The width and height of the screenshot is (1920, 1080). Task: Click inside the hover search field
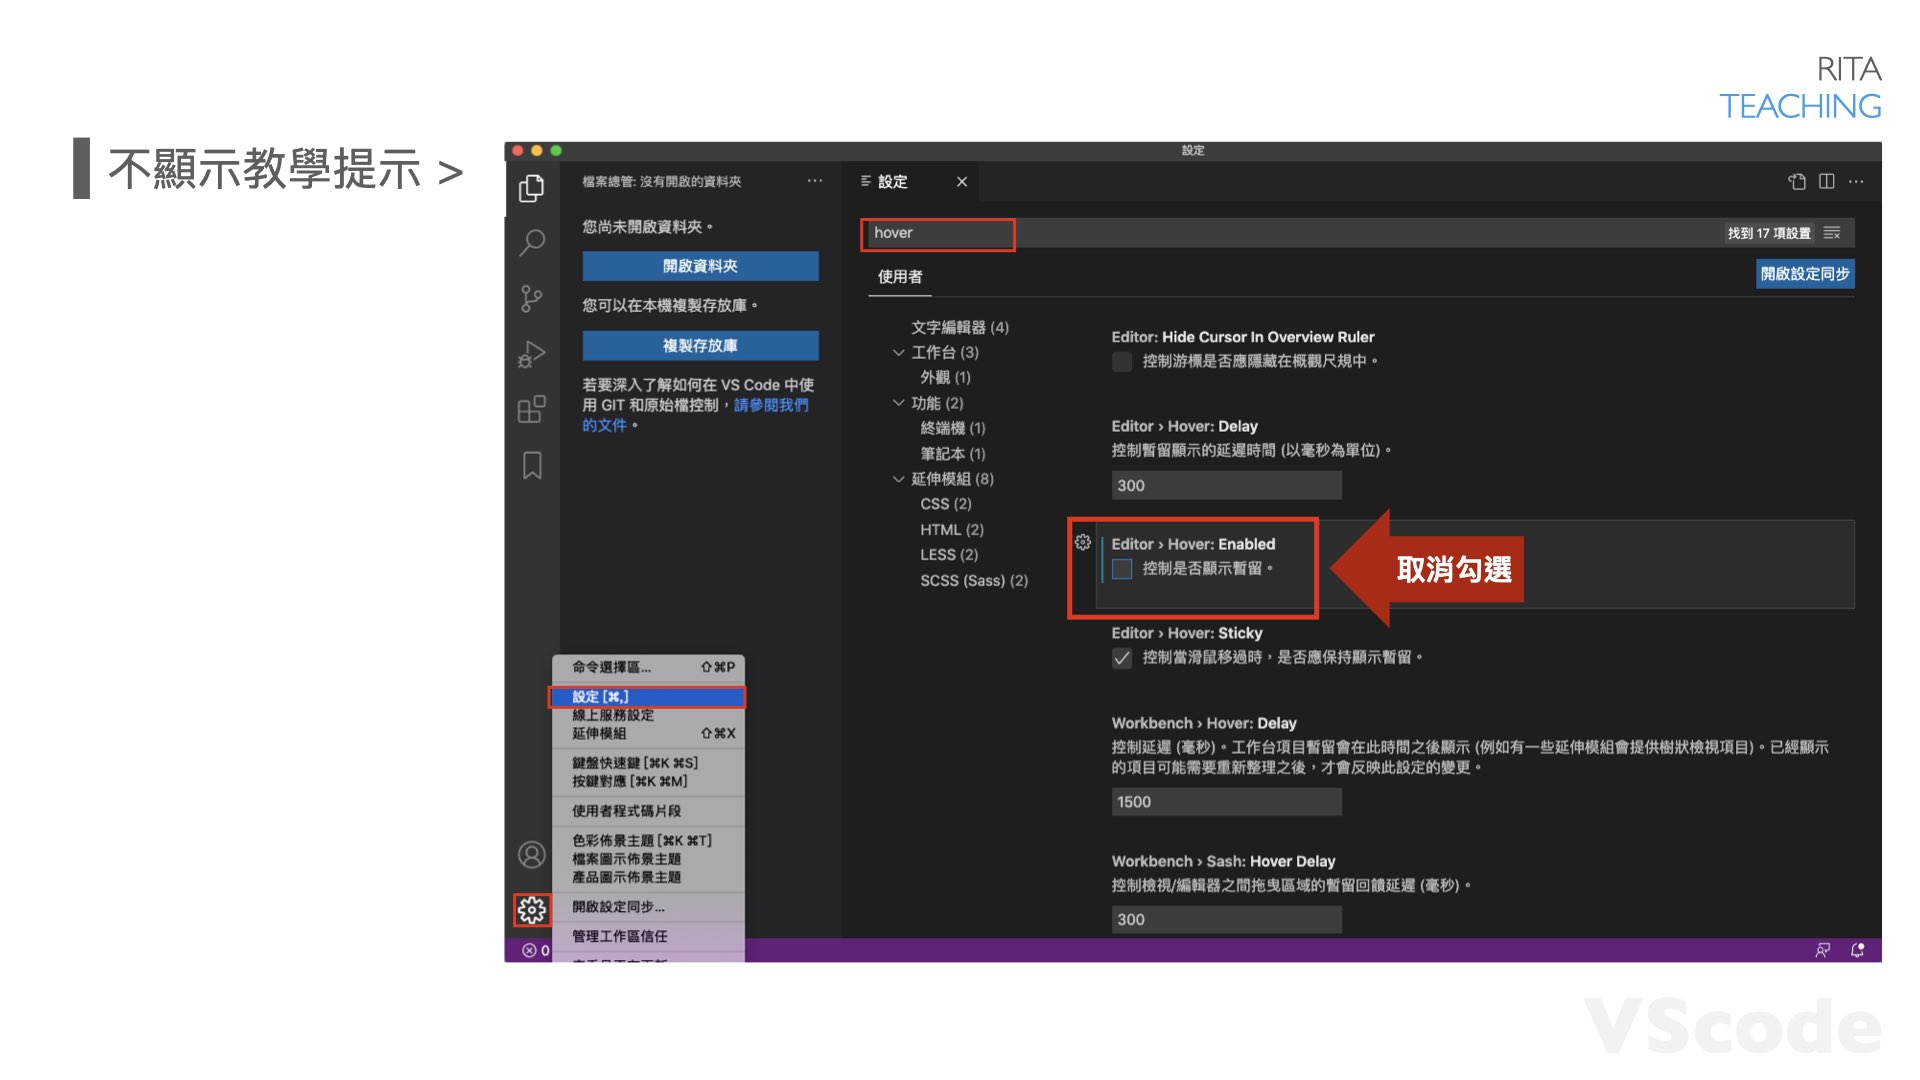click(937, 233)
